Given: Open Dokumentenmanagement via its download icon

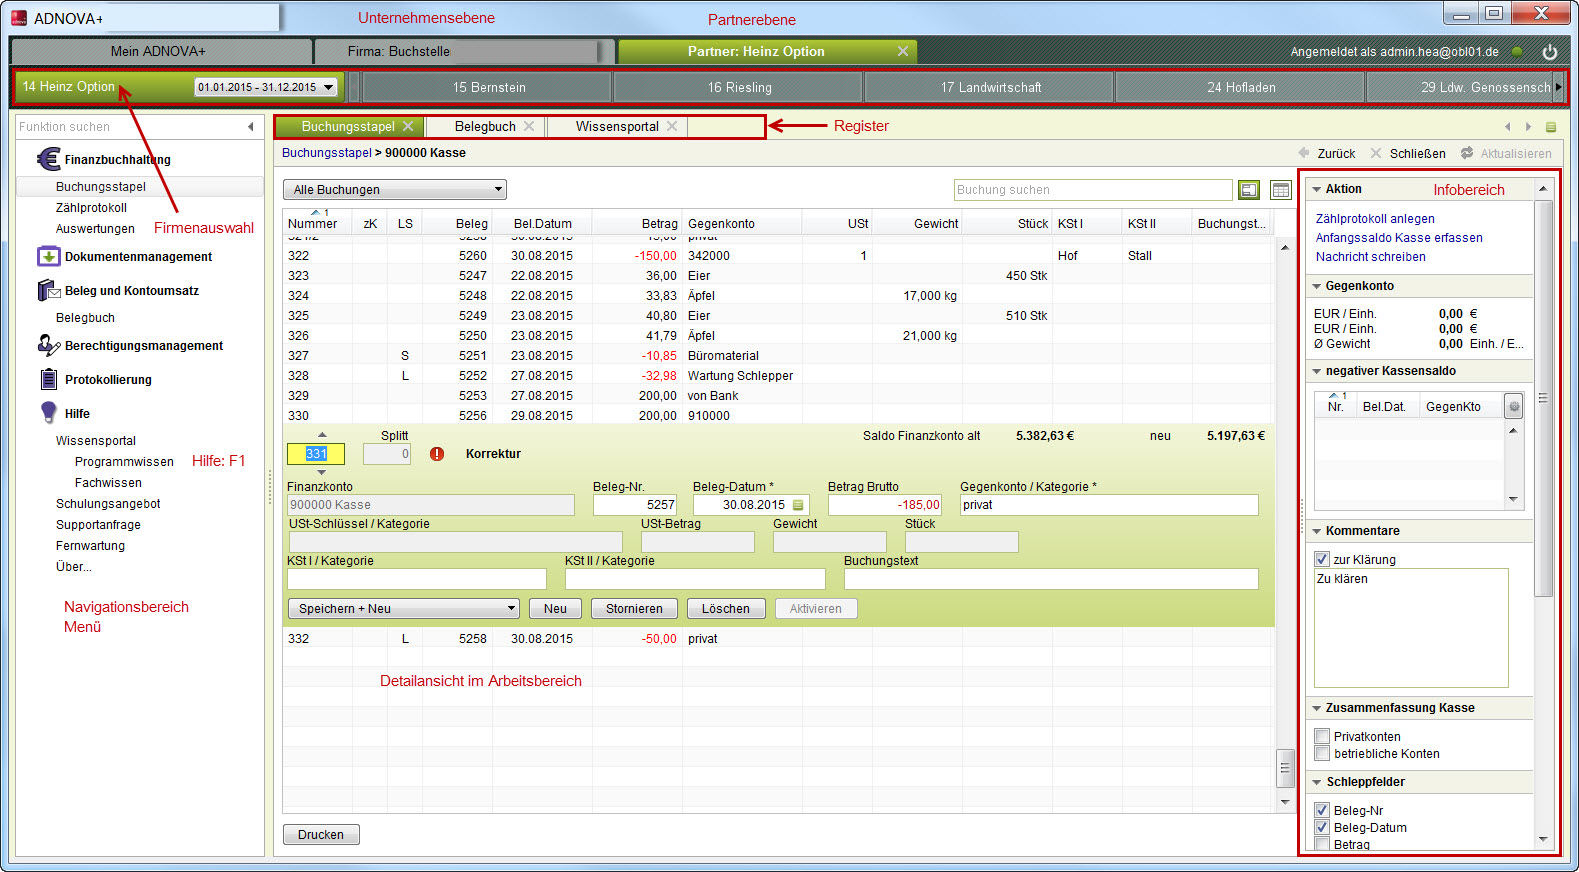Looking at the screenshot, I should click(x=48, y=257).
